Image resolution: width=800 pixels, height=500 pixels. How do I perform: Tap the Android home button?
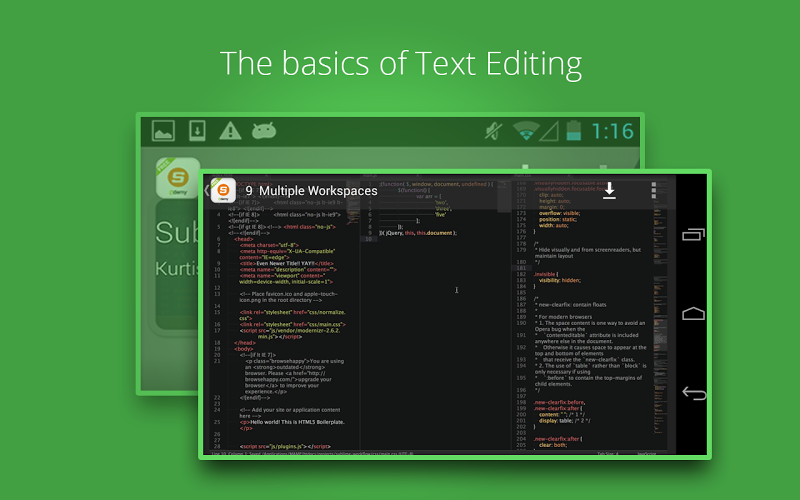point(693,313)
